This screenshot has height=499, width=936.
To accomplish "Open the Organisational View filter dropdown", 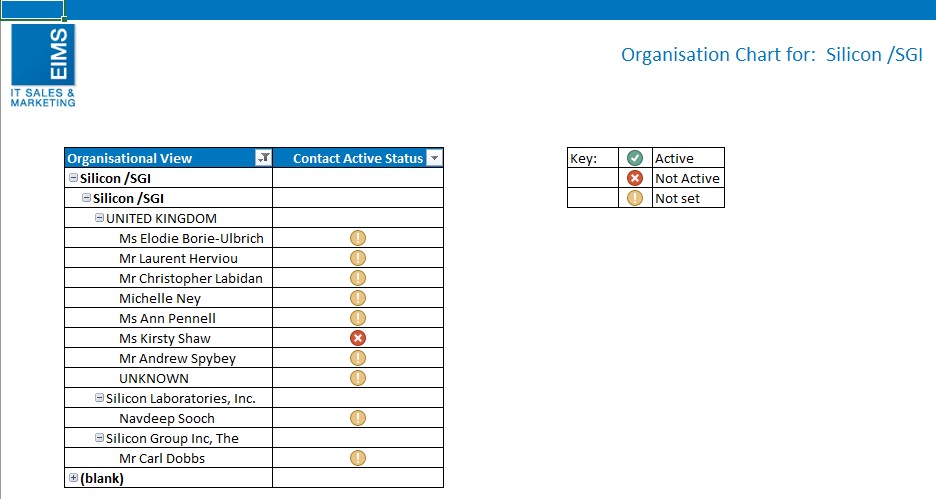I will pos(263,158).
